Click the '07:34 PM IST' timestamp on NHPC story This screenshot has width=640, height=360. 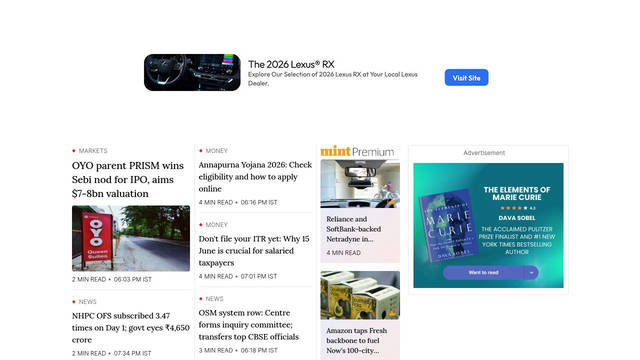tap(132, 353)
